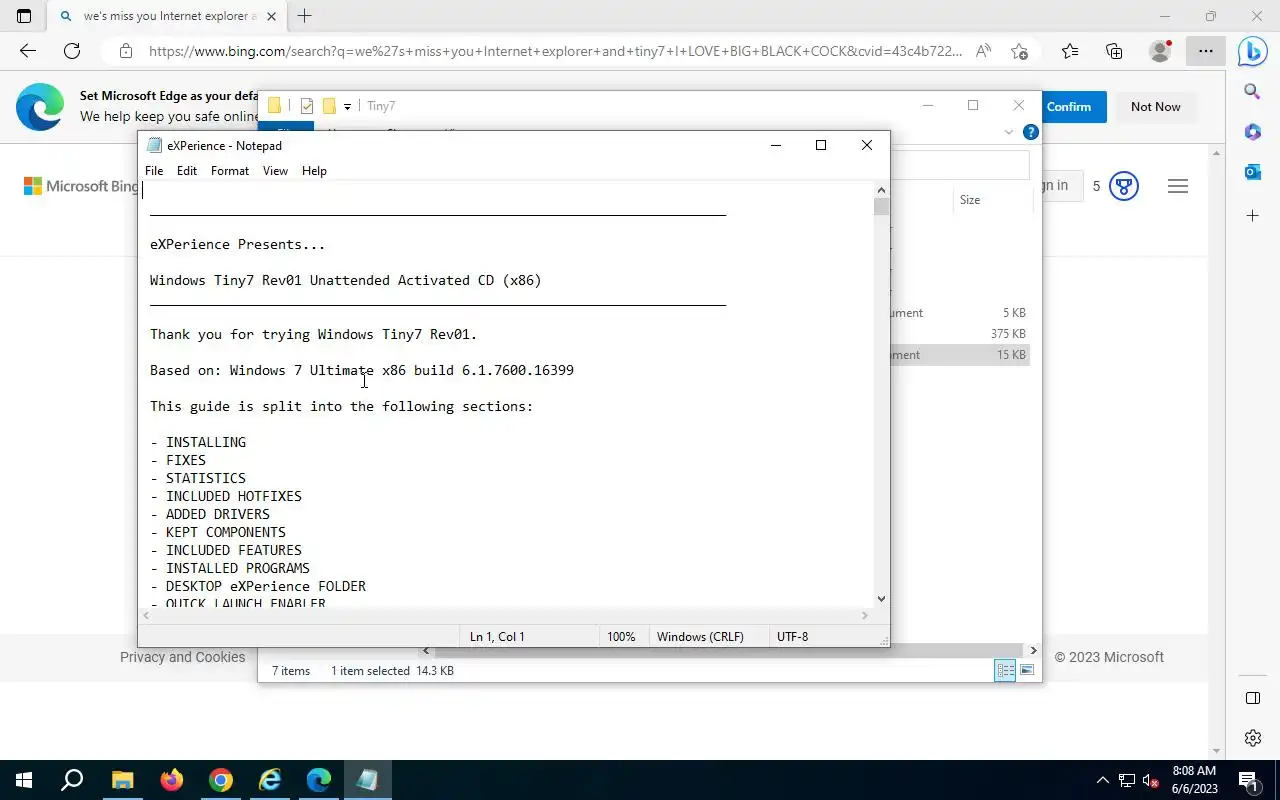1280x800 pixels.
Task: Open Read aloud icon in address bar
Action: 984,51
